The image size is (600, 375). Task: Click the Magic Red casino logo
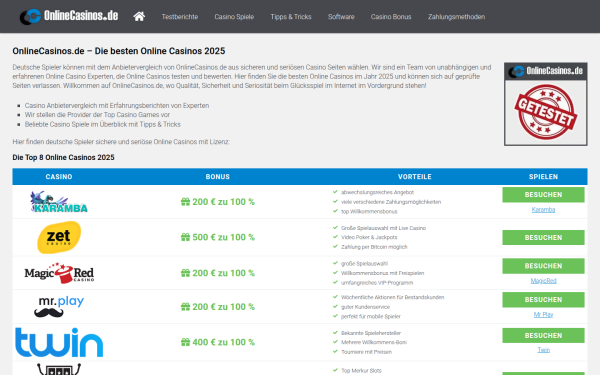click(59, 273)
